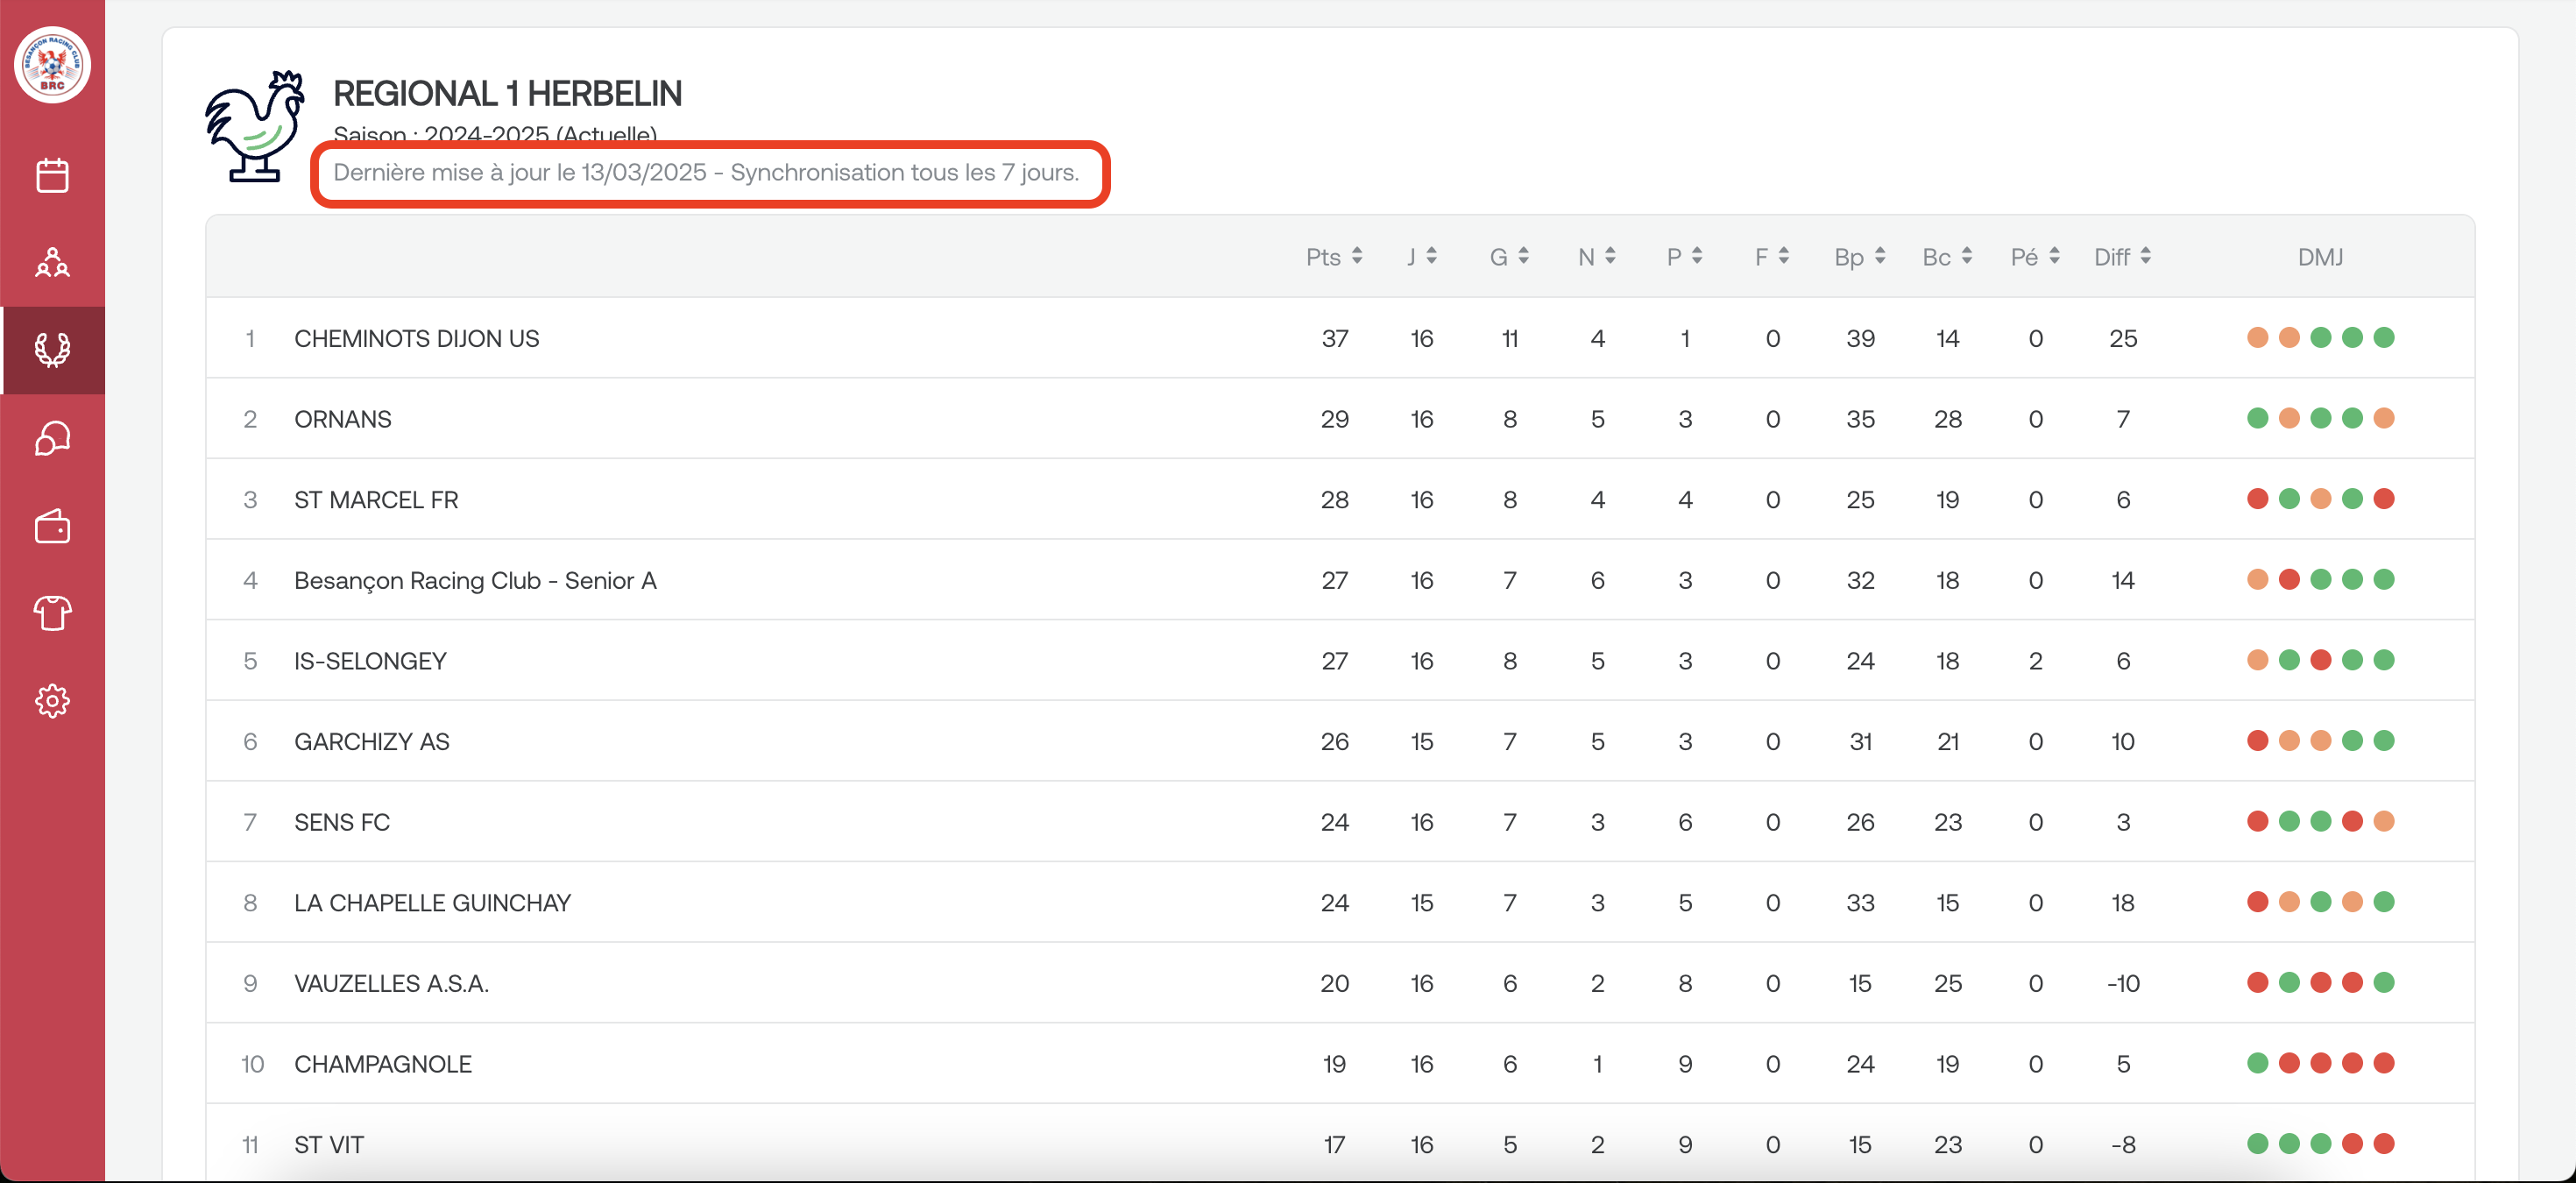Open Besançon Racing Club - Senior A
This screenshot has height=1183, width=2576.
coord(475,581)
